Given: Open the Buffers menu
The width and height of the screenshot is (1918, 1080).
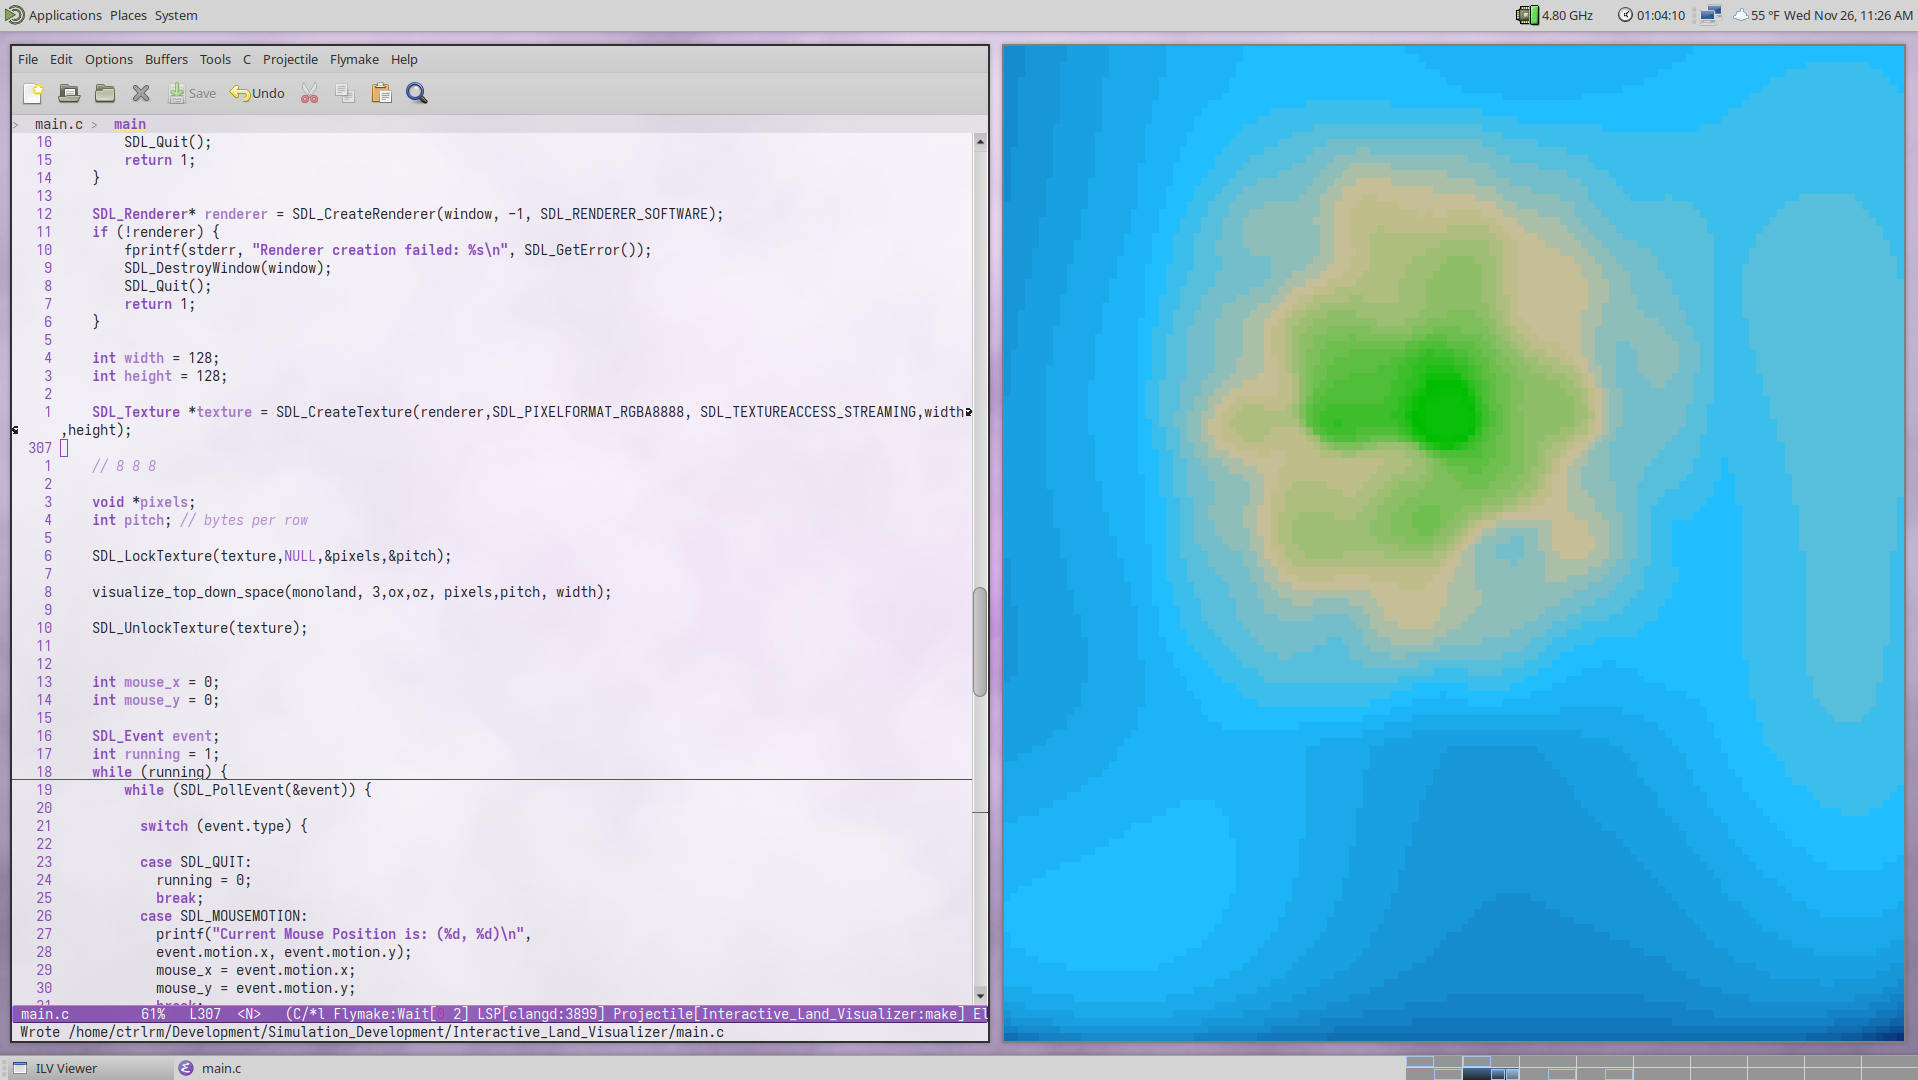Looking at the screenshot, I should [166, 59].
